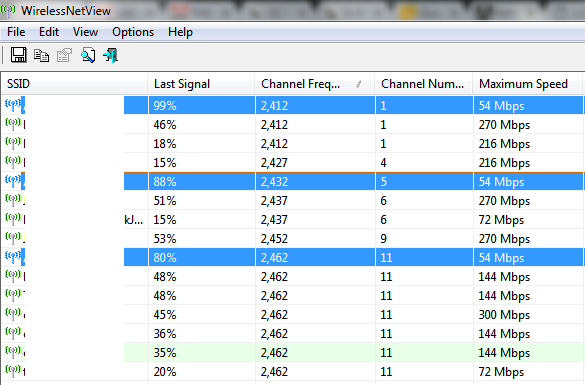Click the truncated SSID text ending in kJ...
This screenshot has width=585, height=385.
pyautogui.click(x=134, y=220)
